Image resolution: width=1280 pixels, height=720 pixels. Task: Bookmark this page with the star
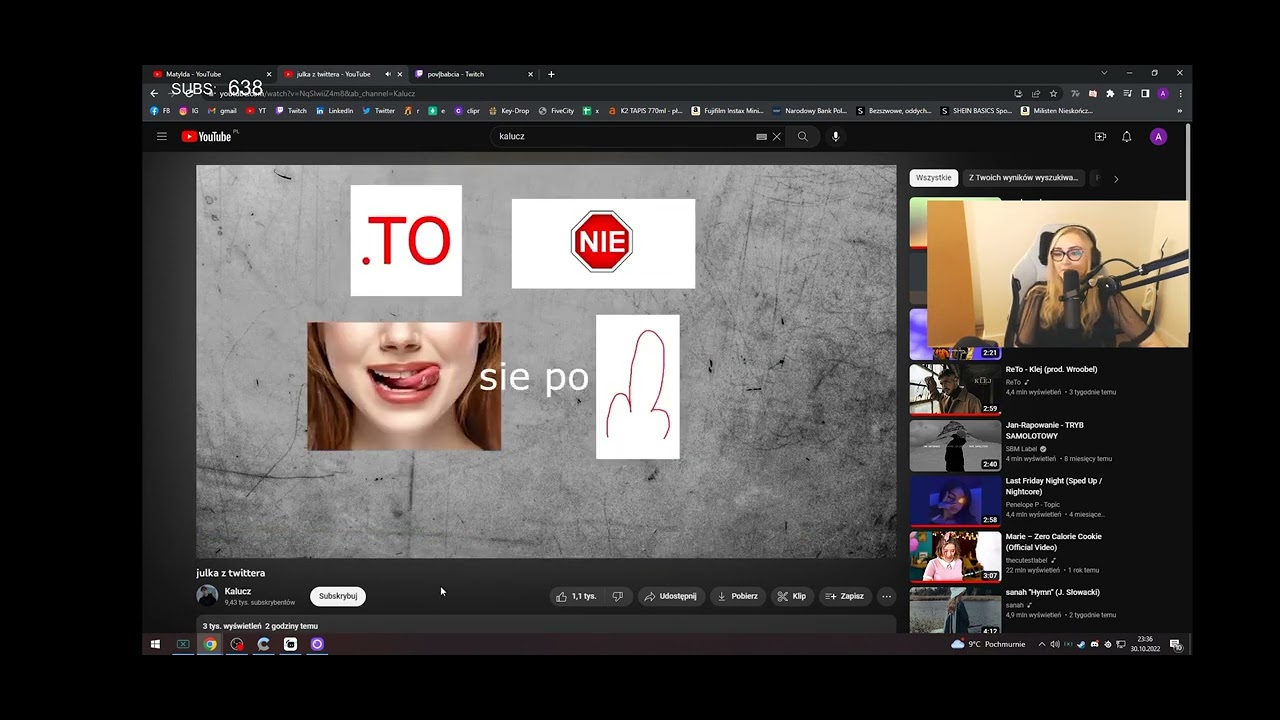coord(1053,93)
